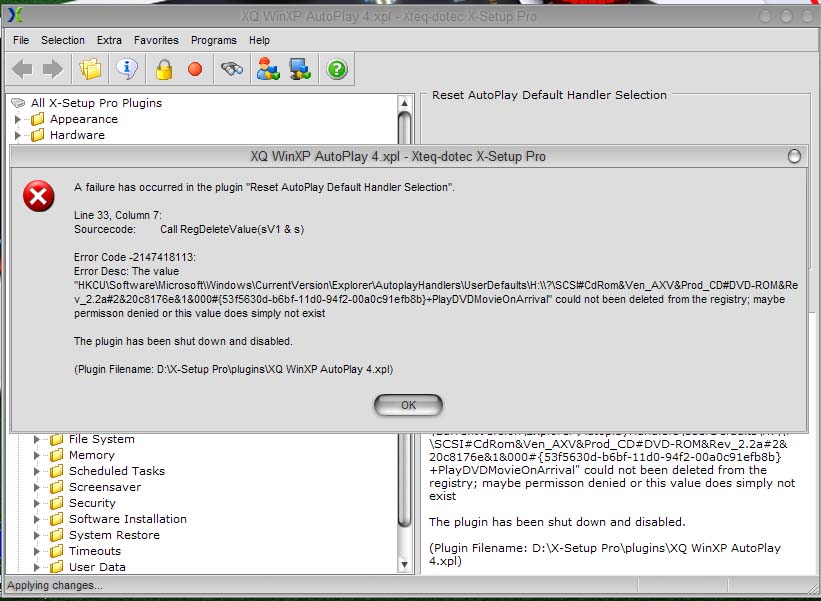Click the networked computers toolbar icon
Viewport: 821px width, 601px height.
point(300,69)
